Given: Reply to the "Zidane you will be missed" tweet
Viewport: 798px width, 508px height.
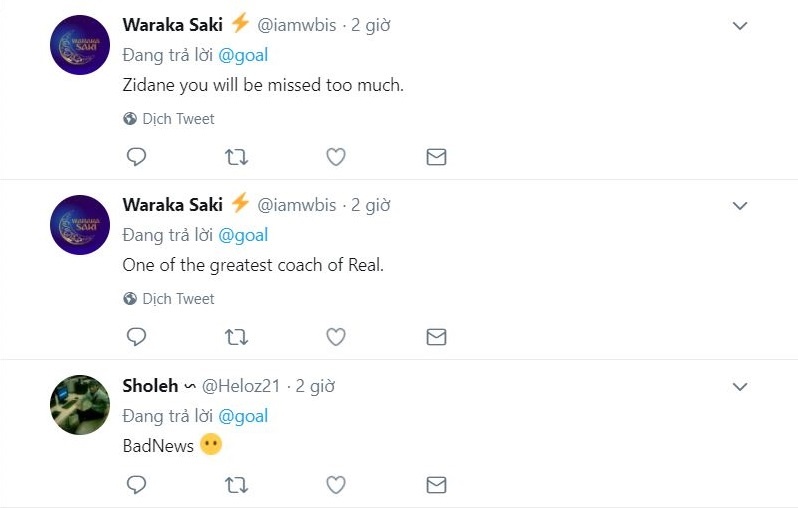Looking at the screenshot, I should click(x=137, y=157).
